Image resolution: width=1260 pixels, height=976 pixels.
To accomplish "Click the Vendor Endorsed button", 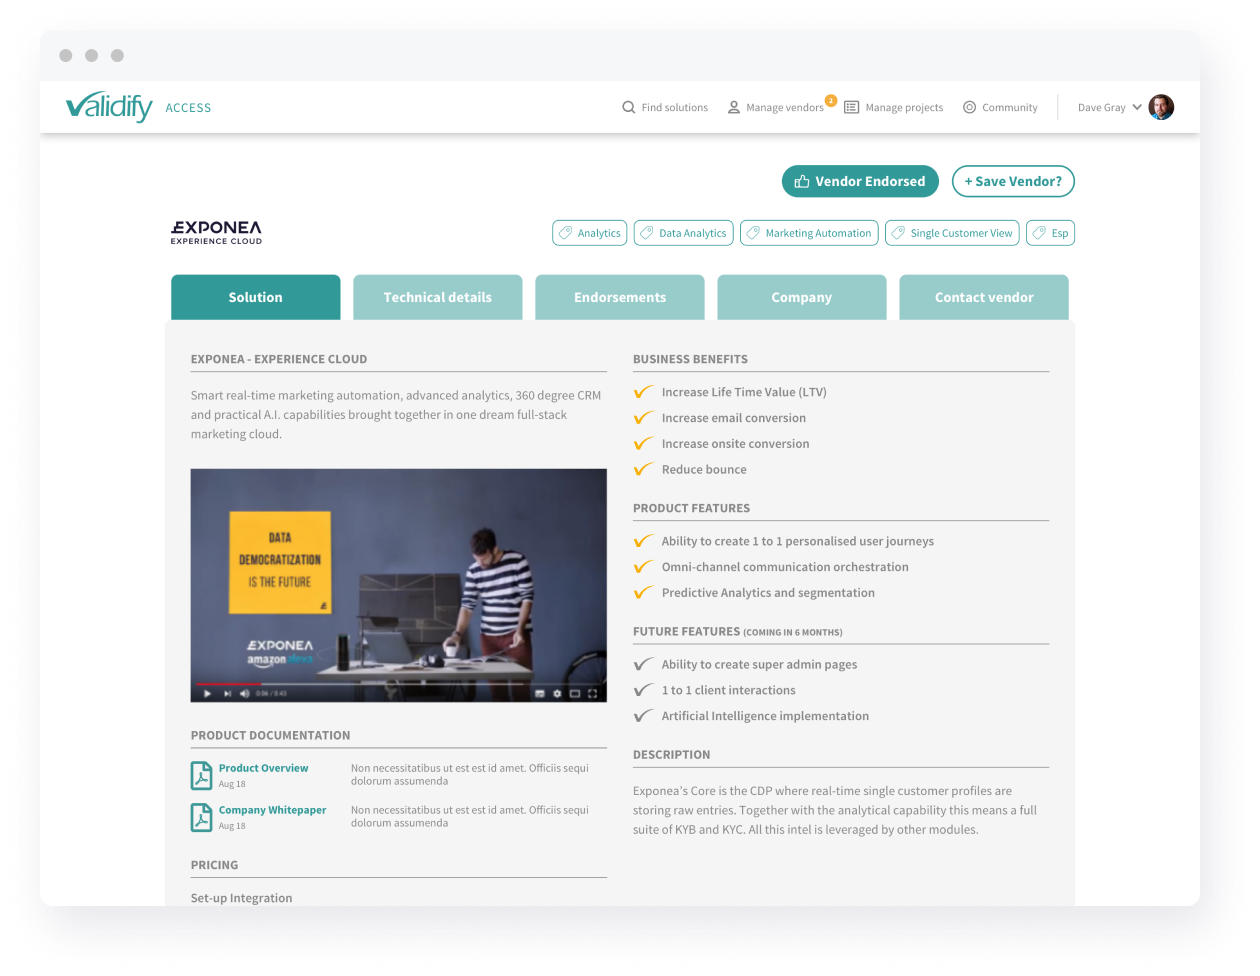I will pyautogui.click(x=860, y=181).
